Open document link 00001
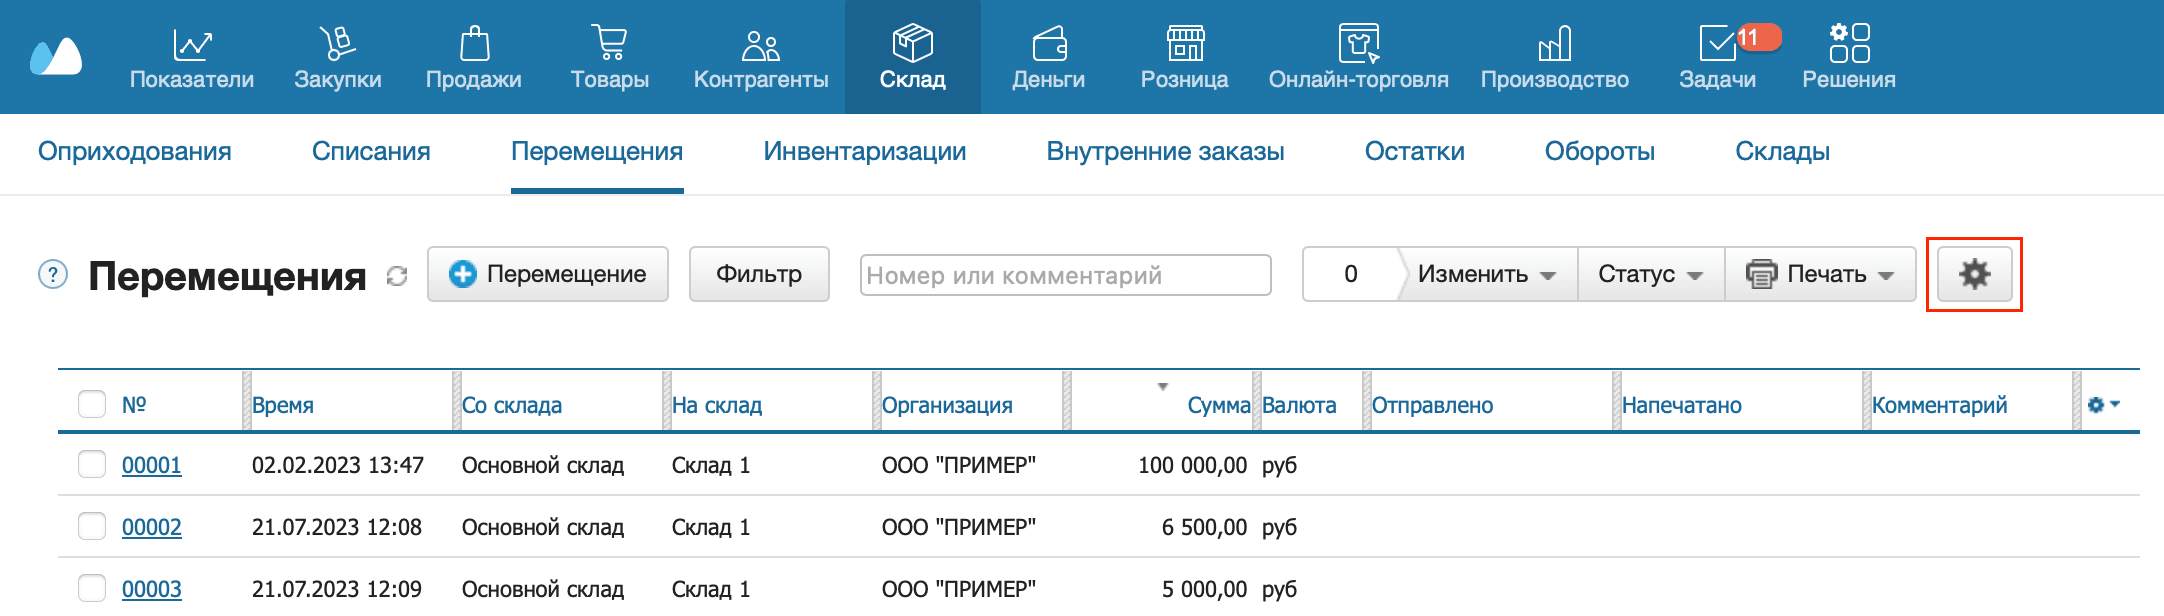Screen dimensions: 2164x616 click(x=152, y=465)
